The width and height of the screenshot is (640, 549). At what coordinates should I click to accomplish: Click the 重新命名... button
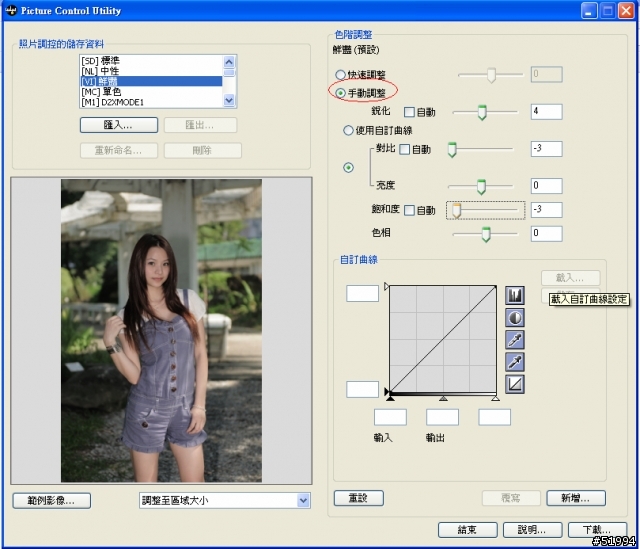tap(119, 150)
